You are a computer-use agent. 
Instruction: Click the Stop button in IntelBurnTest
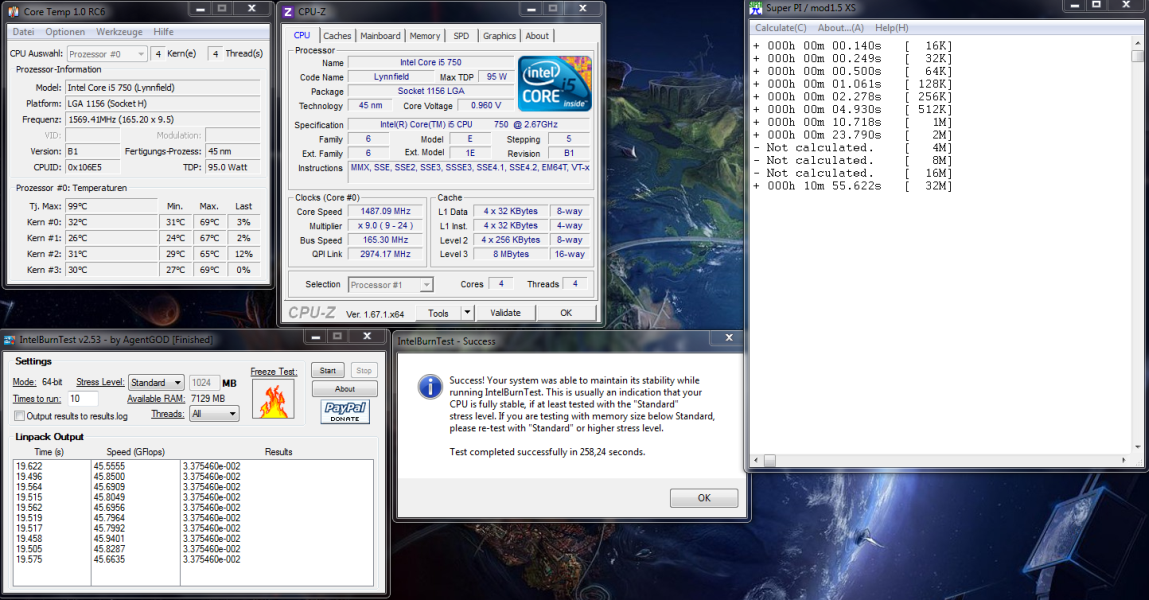point(363,371)
